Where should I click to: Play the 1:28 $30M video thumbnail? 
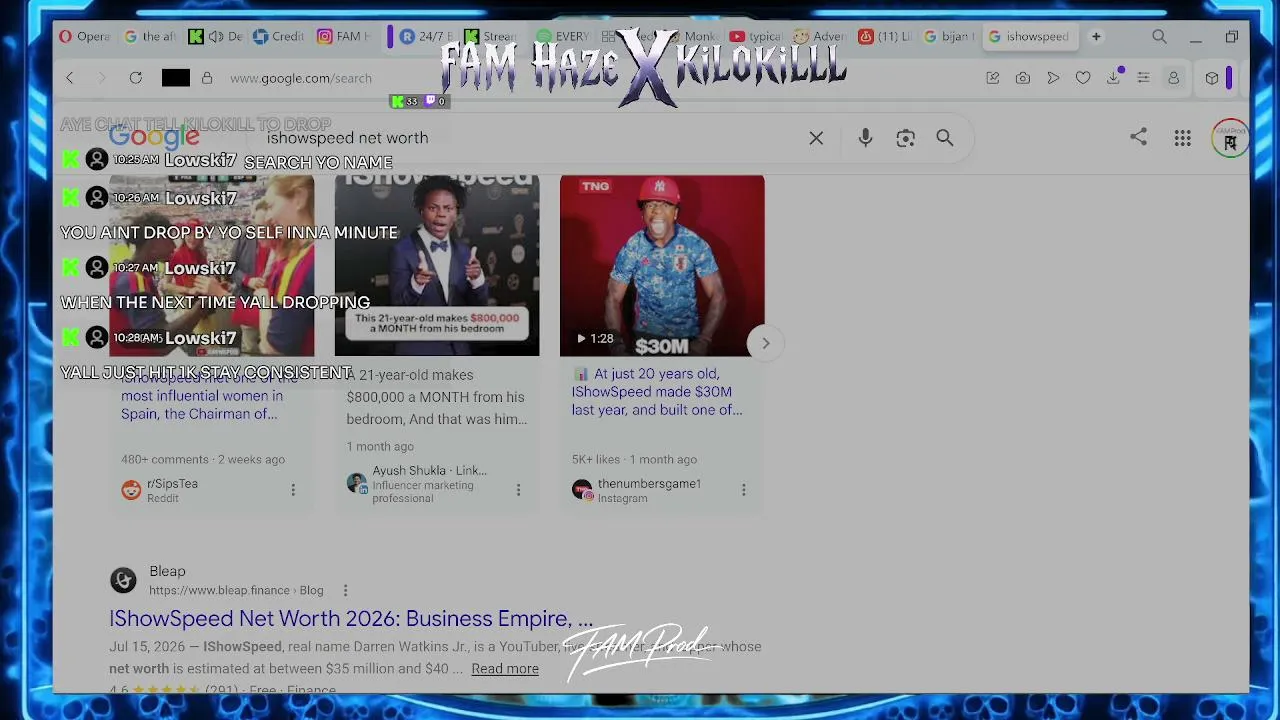click(x=662, y=265)
